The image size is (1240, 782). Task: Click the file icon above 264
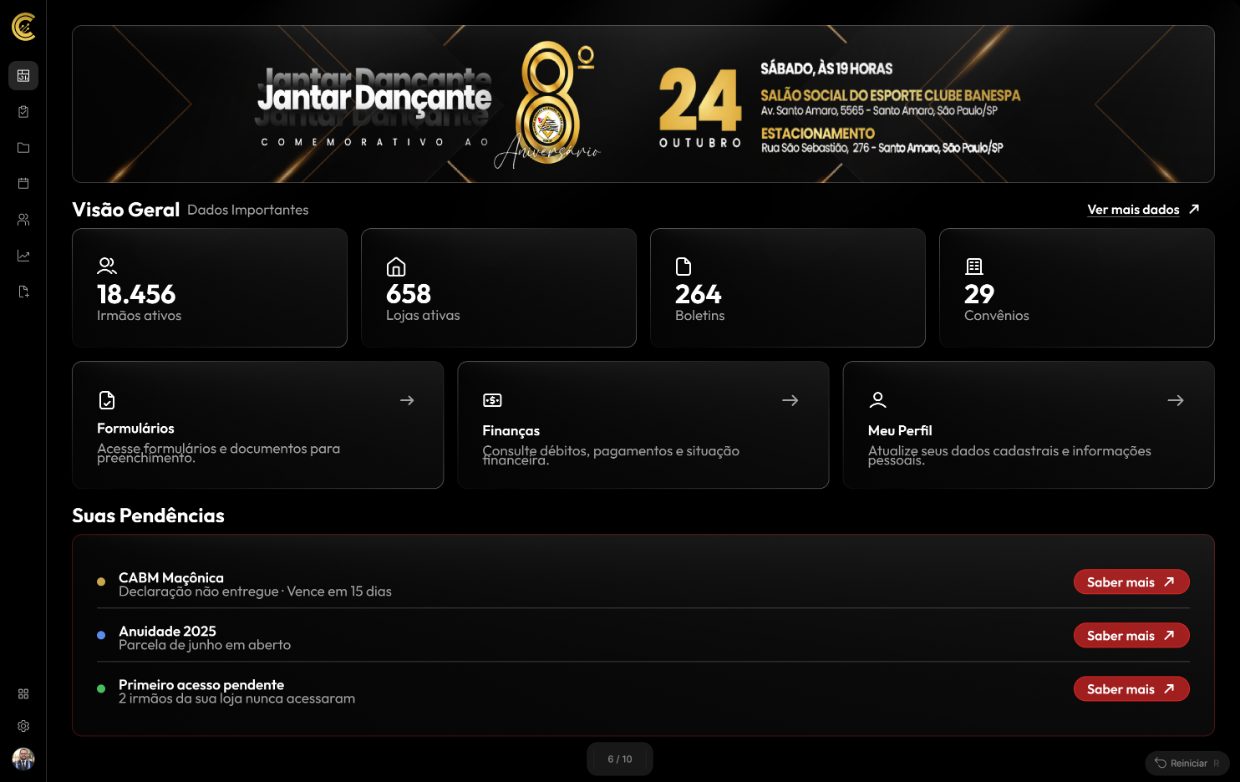pos(684,266)
